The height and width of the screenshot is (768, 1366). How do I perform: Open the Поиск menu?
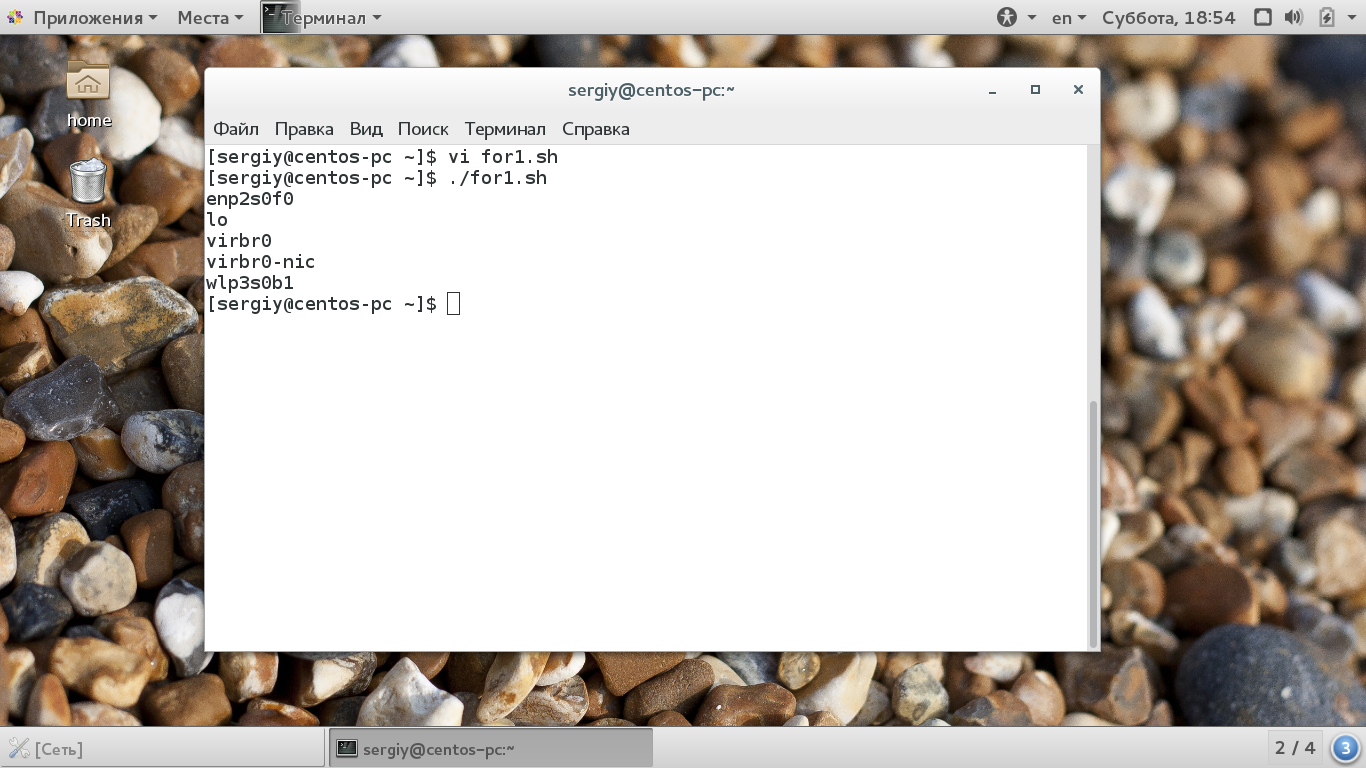point(423,129)
